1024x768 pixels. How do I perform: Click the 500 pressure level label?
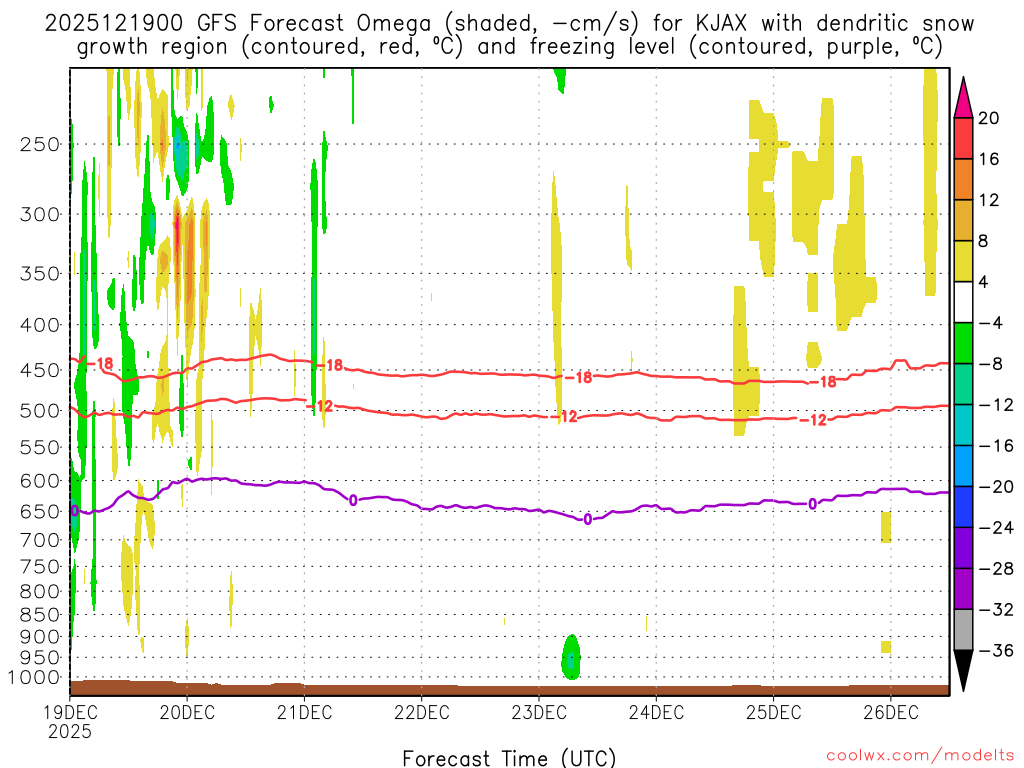(40, 411)
